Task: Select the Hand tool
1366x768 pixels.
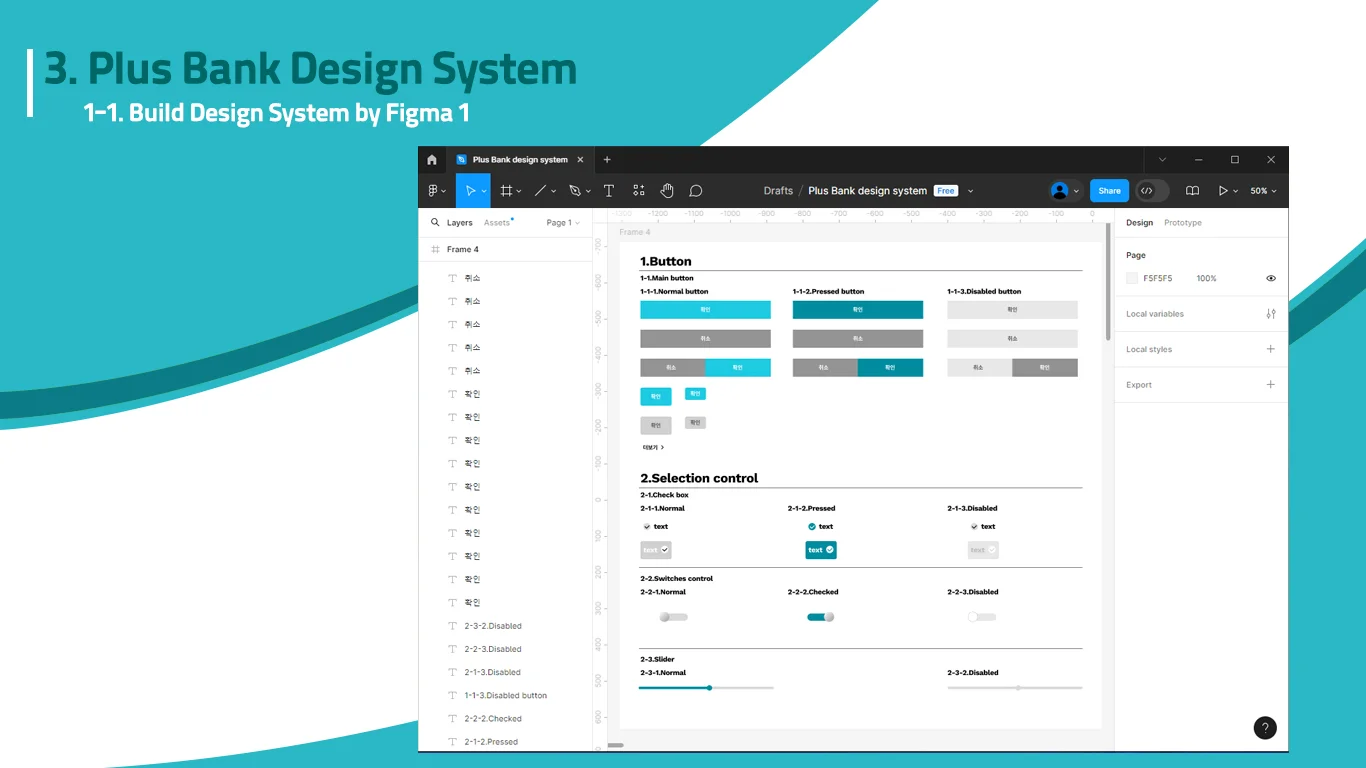Action: pos(667,191)
